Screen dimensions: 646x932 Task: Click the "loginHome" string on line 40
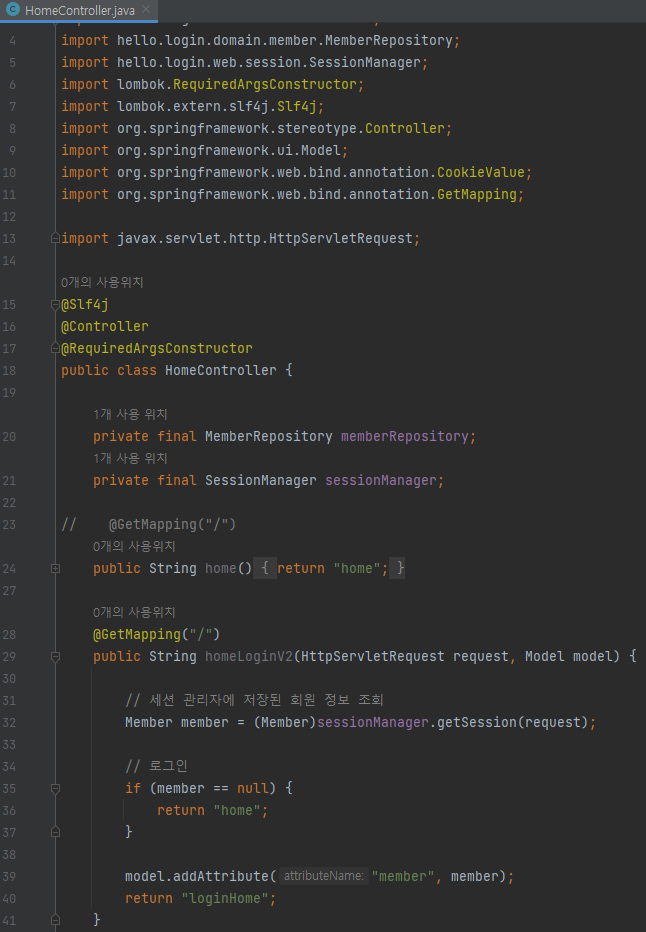(x=225, y=898)
